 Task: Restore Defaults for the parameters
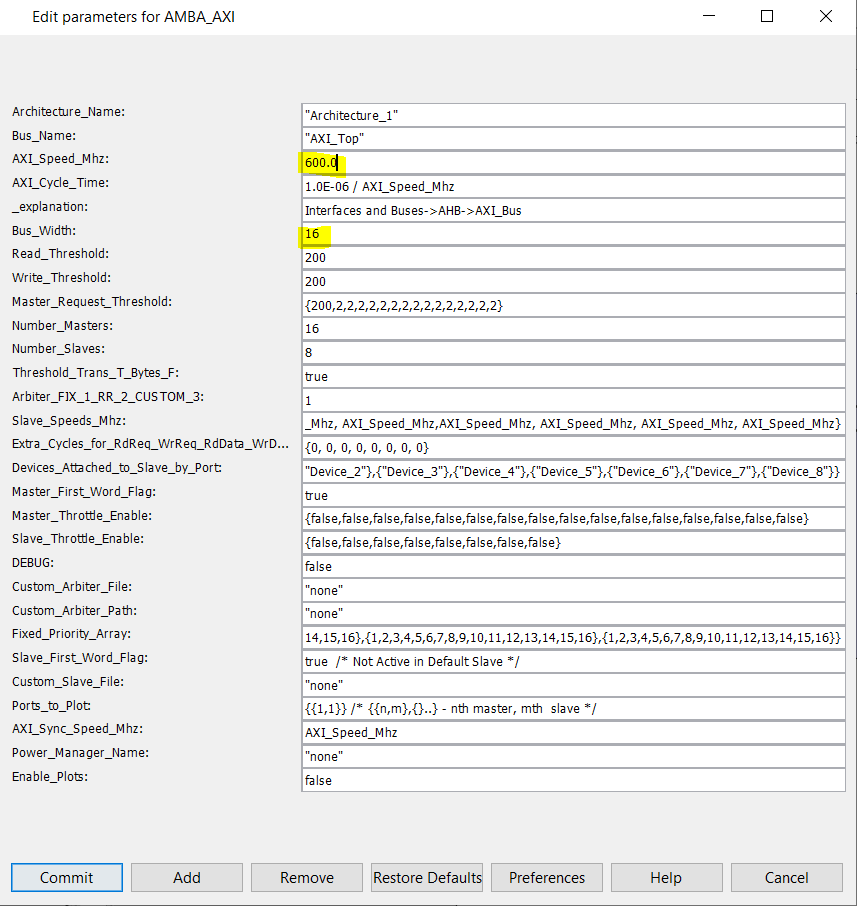click(427, 877)
